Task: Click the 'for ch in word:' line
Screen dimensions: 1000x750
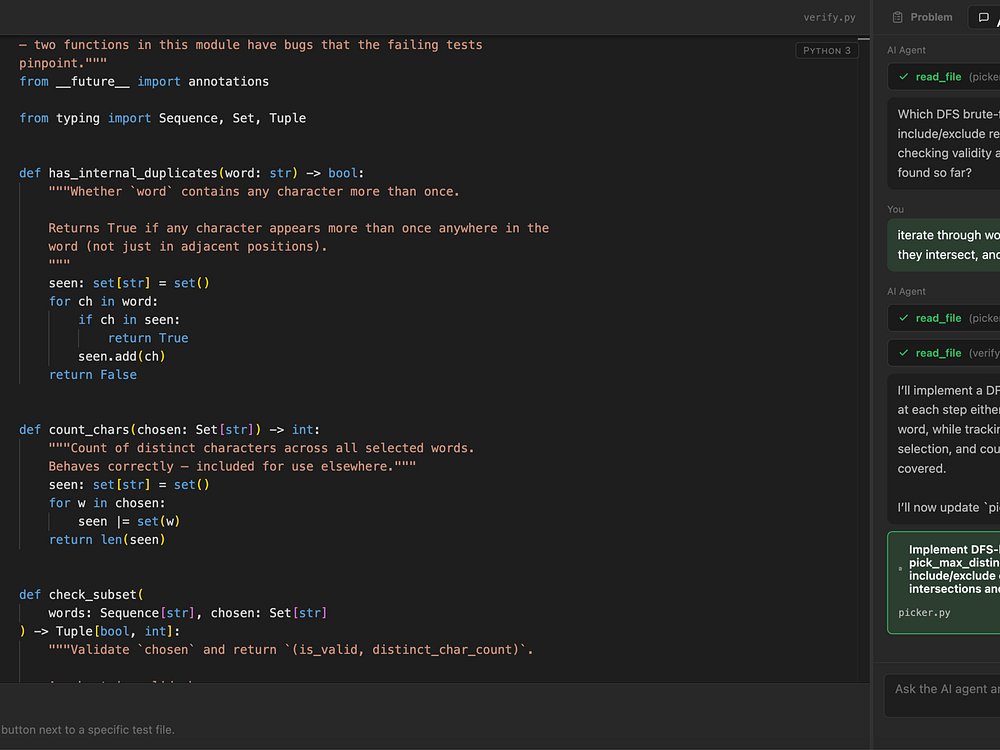Action: [x=103, y=301]
